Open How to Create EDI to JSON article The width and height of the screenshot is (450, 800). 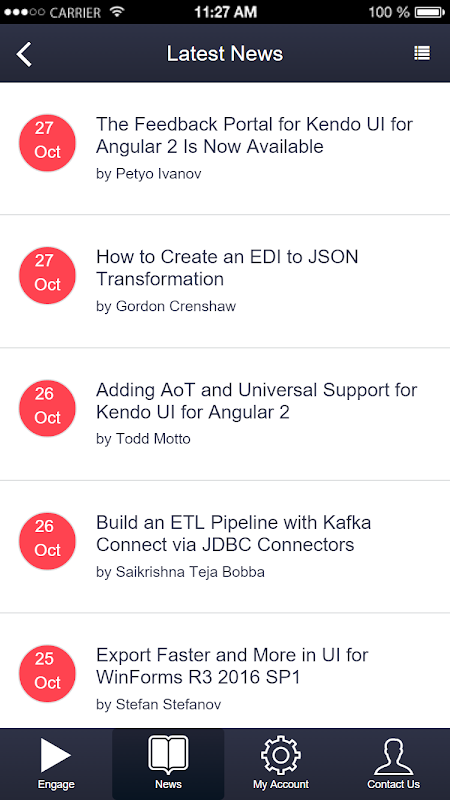pos(227,268)
